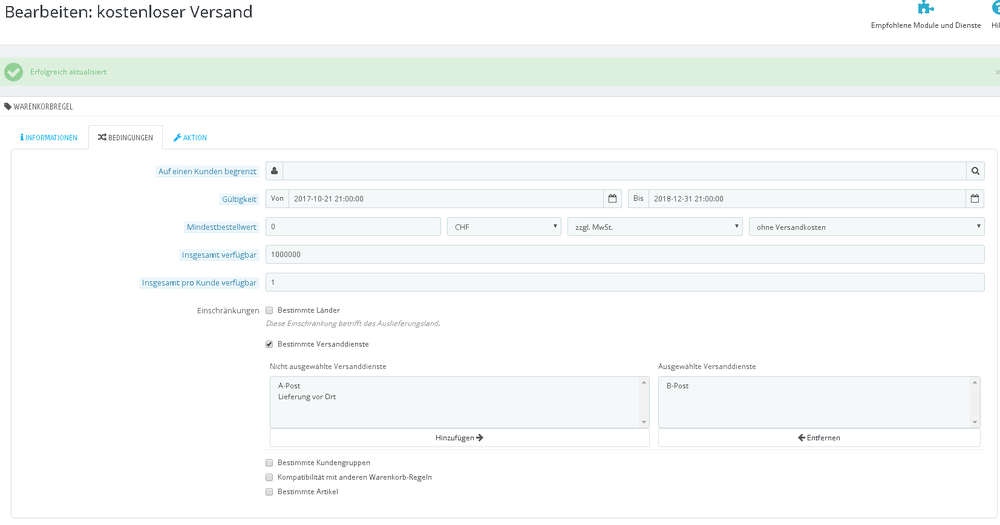Viewport: 1000px width, 525px height.
Task: Expand the zzgl. MwSt. tax dropdown
Action: (x=655, y=226)
